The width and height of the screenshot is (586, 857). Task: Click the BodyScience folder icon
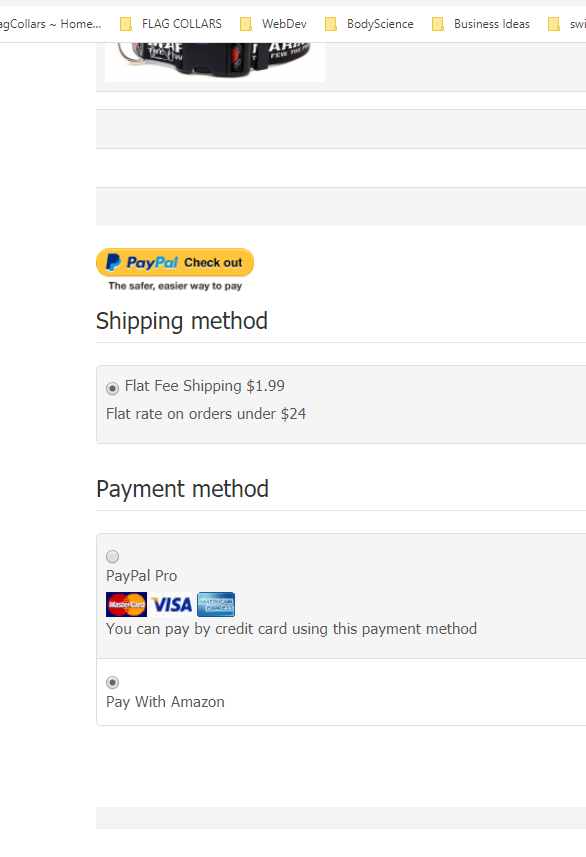coord(331,24)
